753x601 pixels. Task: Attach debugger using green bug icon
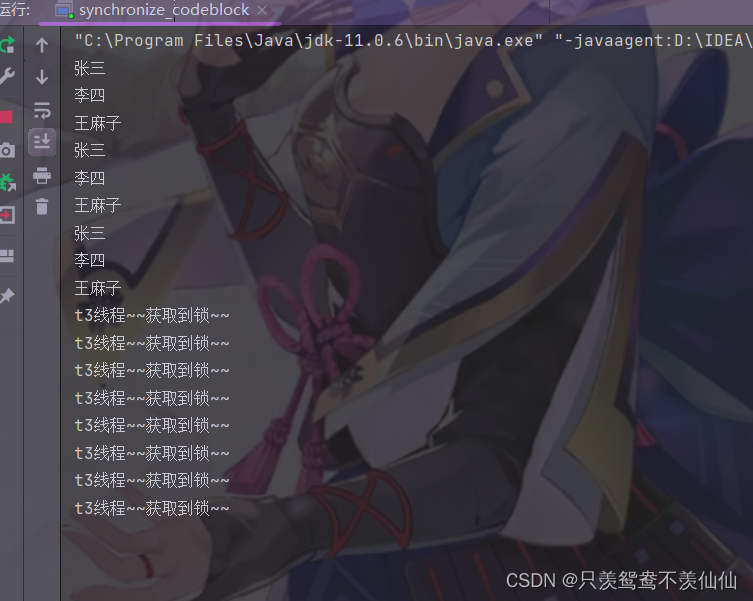pos(8,183)
